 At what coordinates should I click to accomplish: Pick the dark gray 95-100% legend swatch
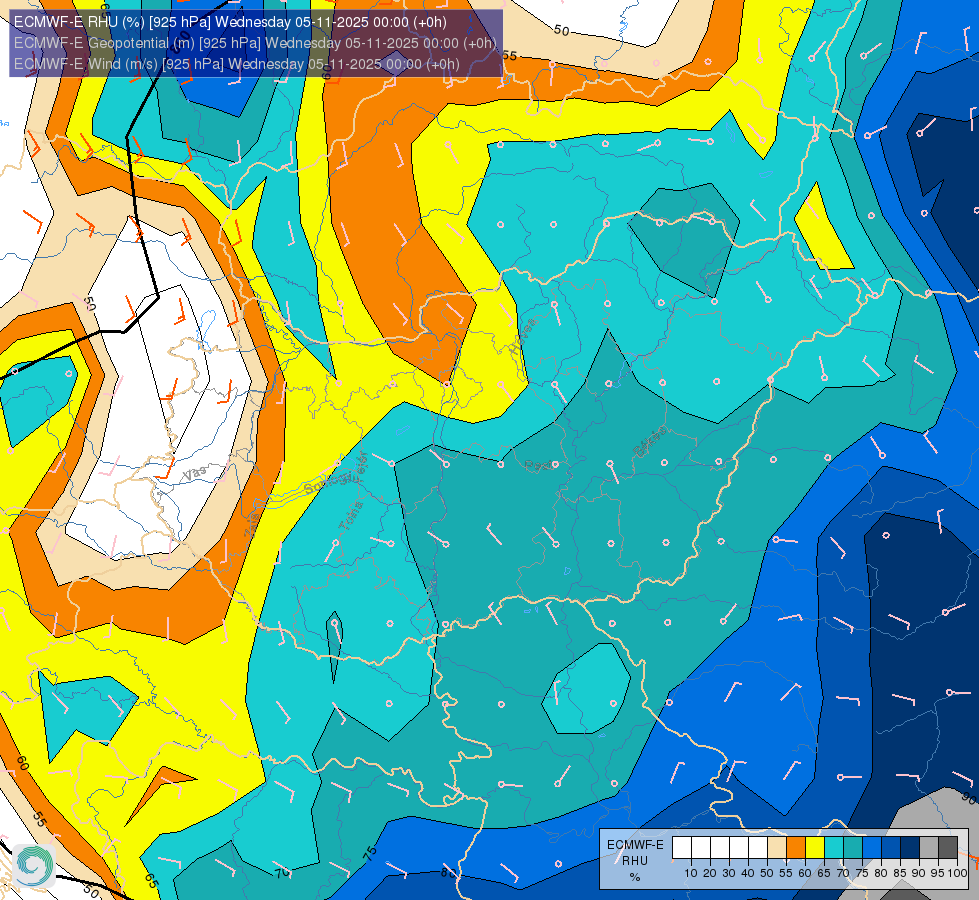[948, 848]
